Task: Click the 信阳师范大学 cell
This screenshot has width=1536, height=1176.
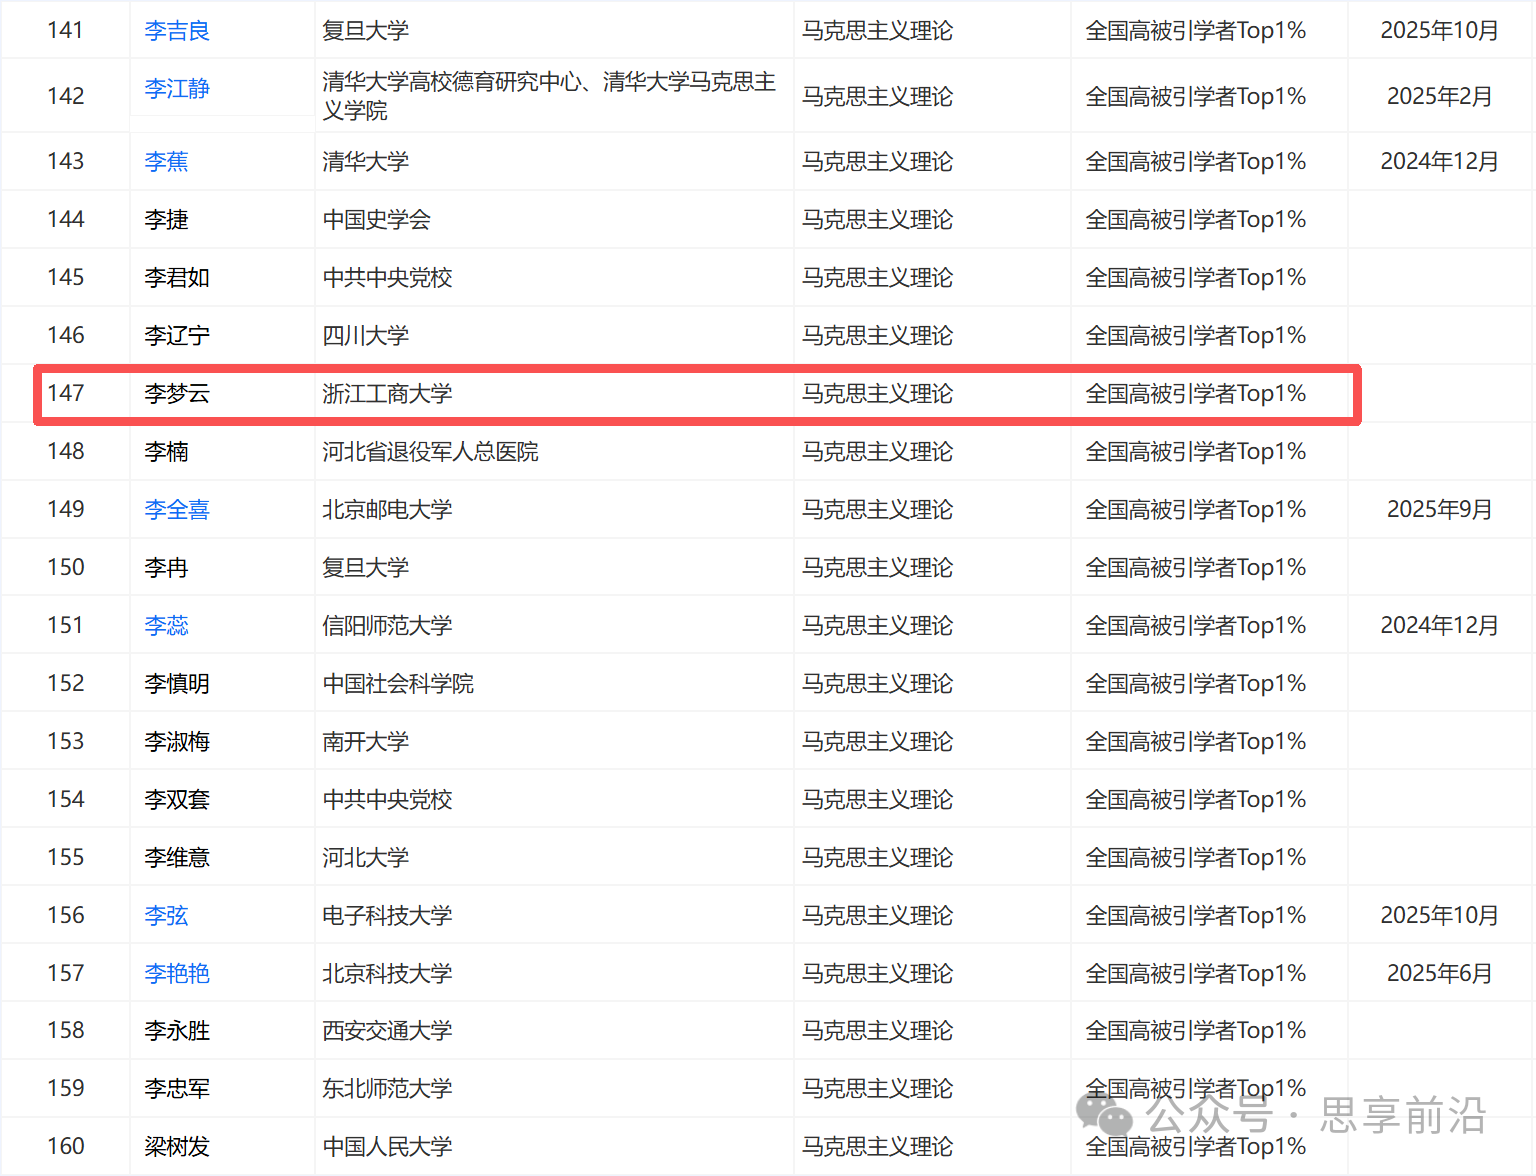Action: point(387,626)
